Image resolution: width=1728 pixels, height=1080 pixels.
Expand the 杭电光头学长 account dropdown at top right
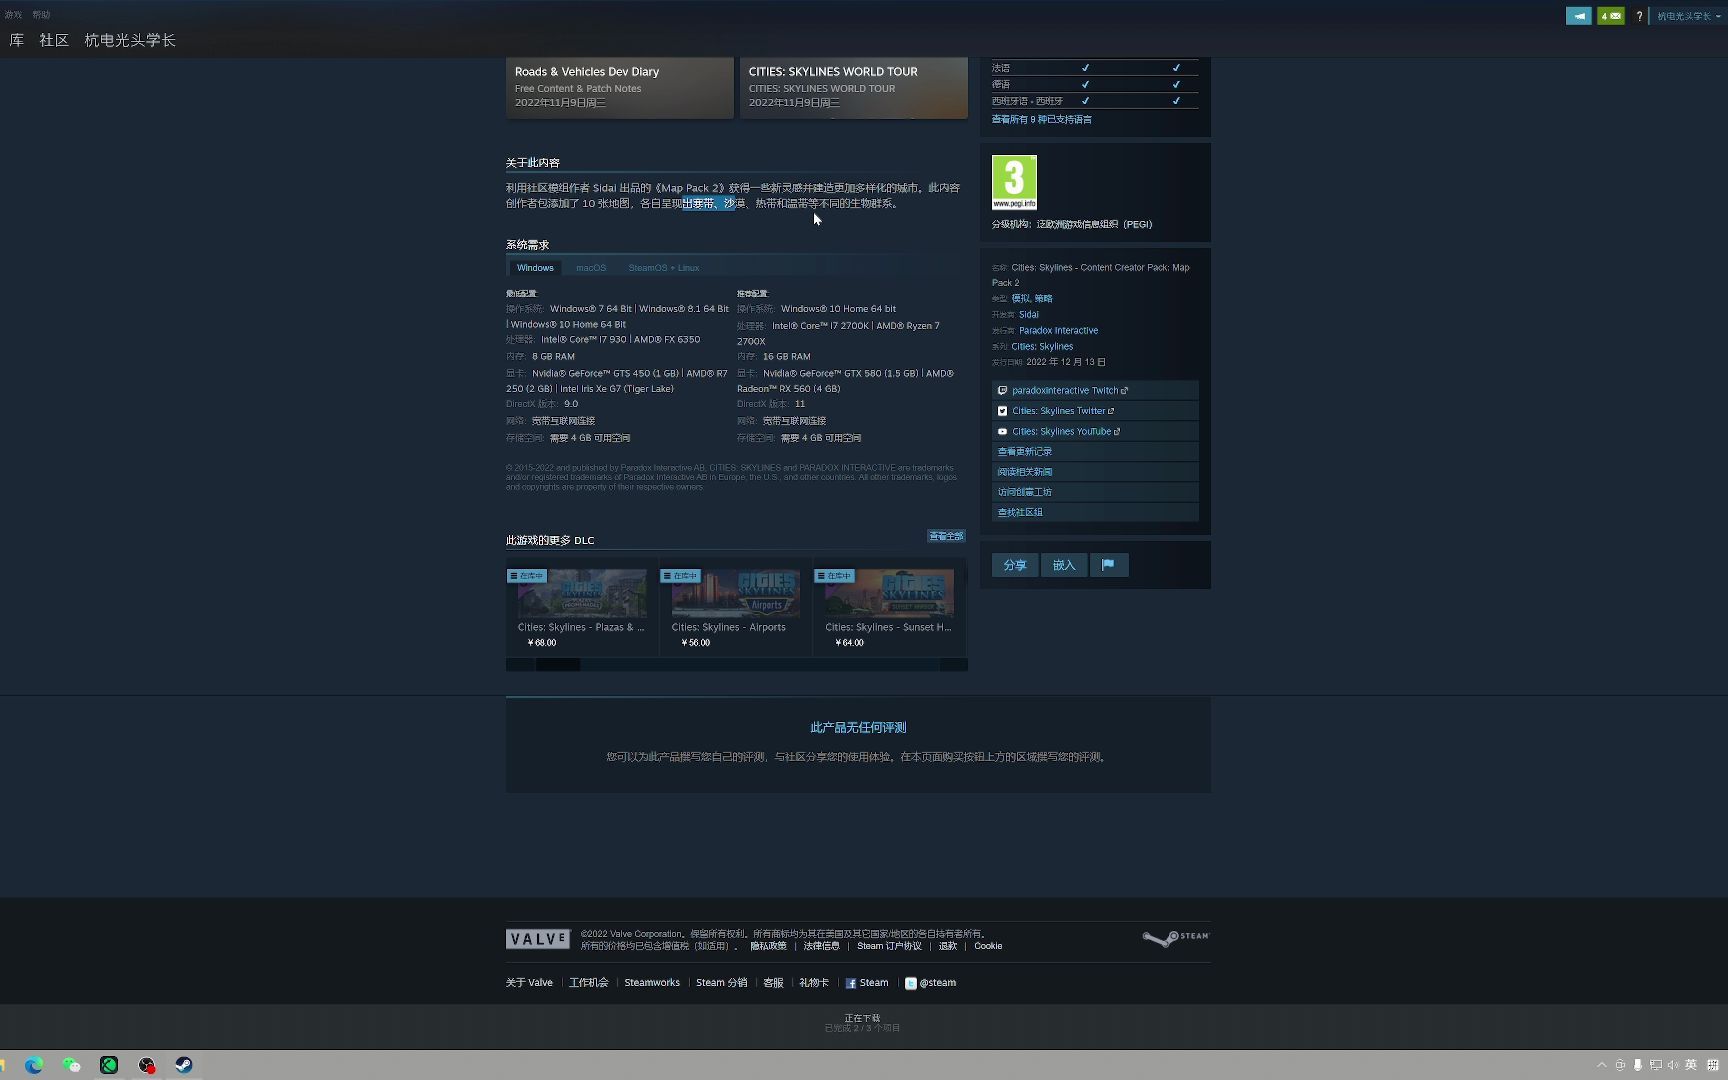pos(1688,16)
